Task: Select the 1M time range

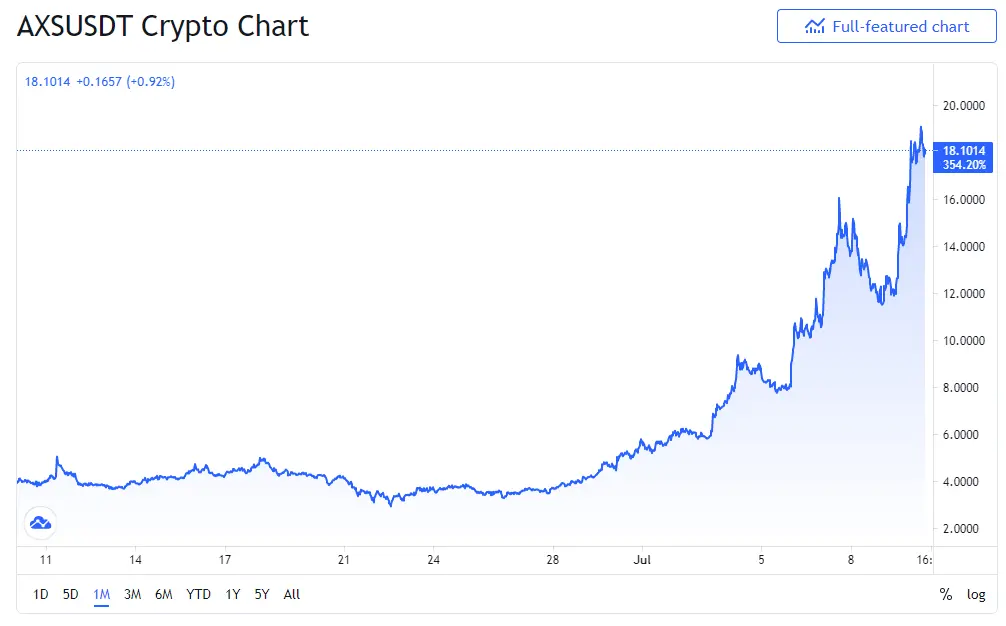Action: [x=101, y=595]
